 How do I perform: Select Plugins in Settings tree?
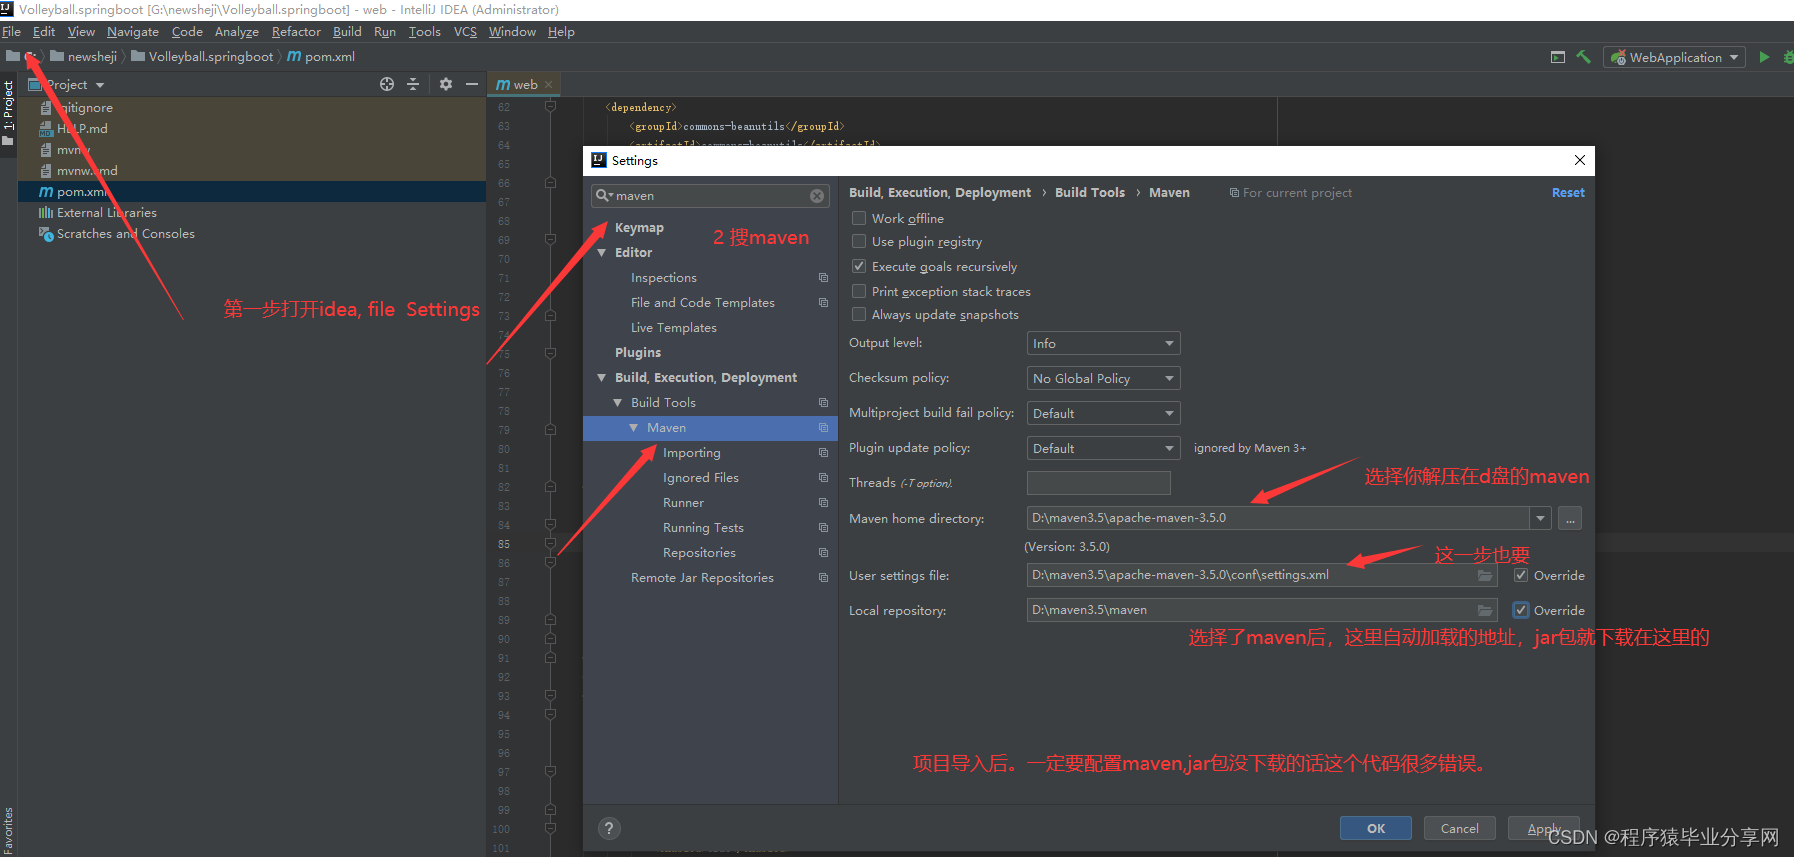(638, 353)
